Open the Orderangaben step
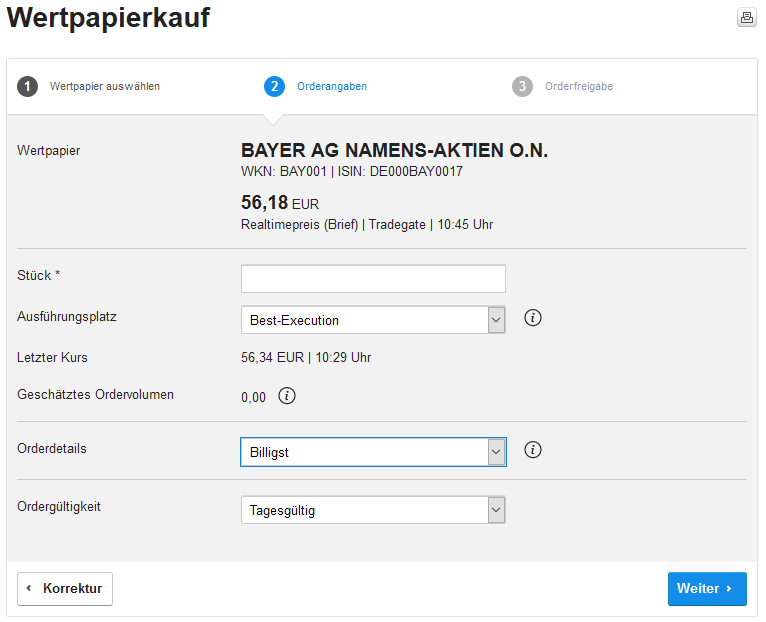 click(x=332, y=86)
